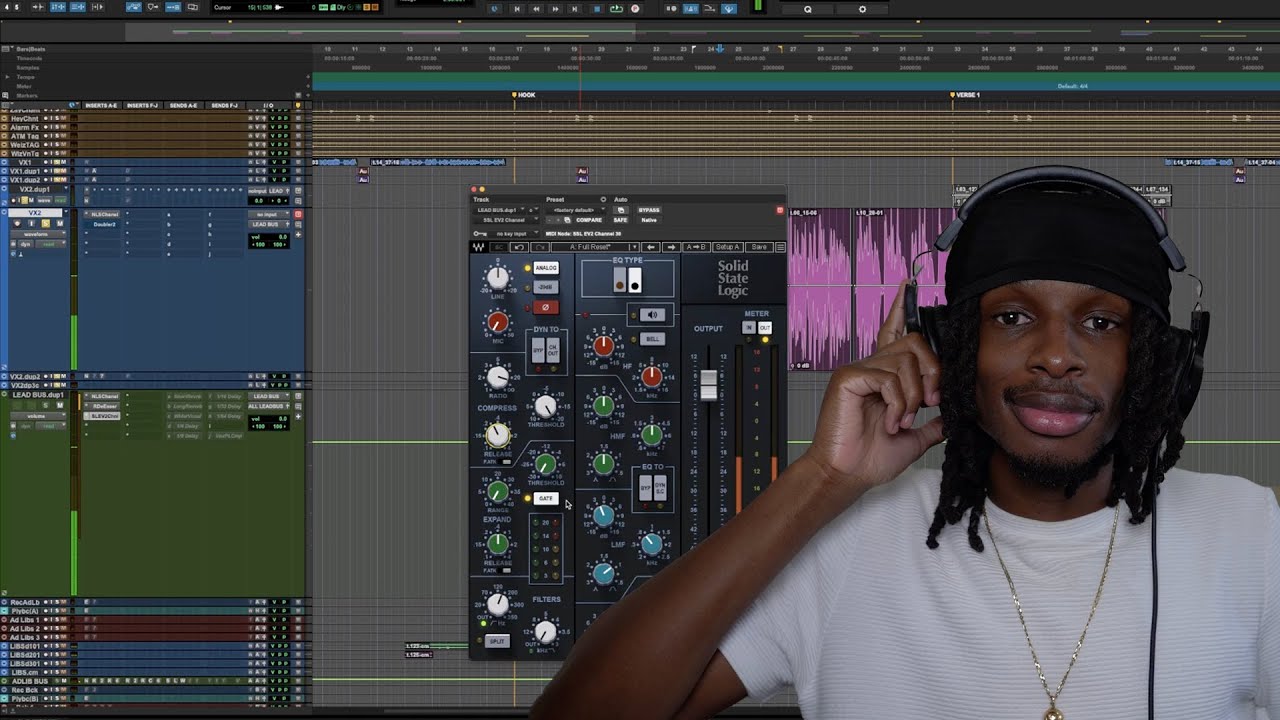Select the METER OUT button
1280x720 pixels.
(765, 327)
